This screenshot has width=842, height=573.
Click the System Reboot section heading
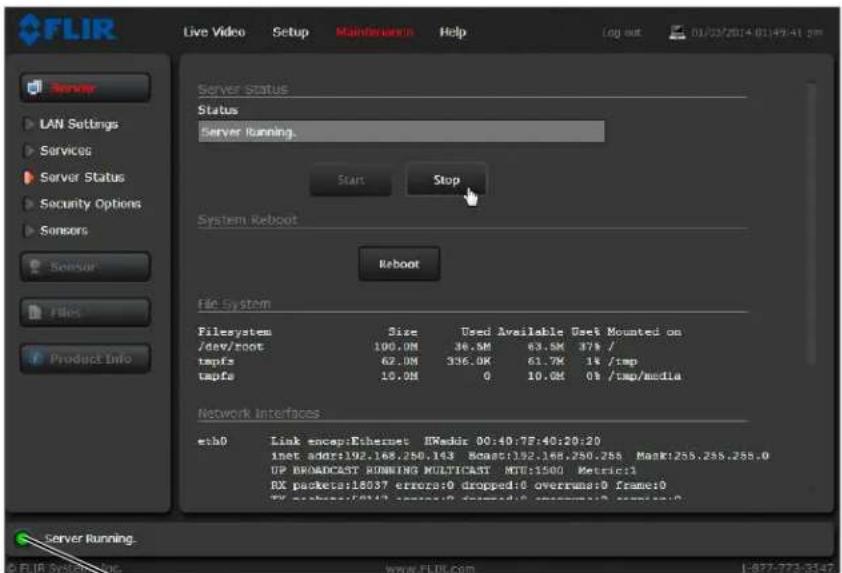point(247,220)
